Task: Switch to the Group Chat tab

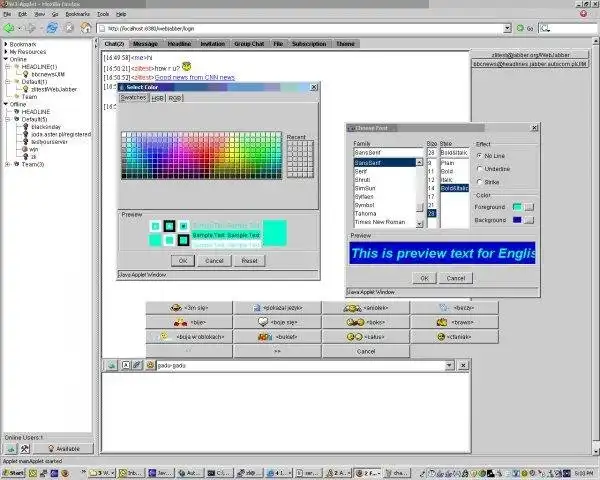Action: coord(249,44)
